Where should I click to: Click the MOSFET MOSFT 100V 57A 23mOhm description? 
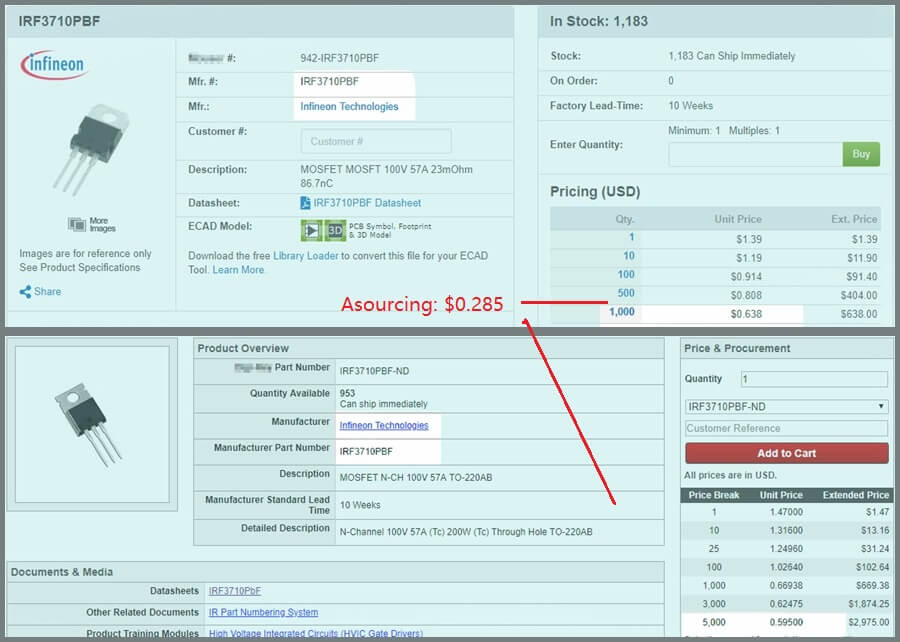[386, 177]
